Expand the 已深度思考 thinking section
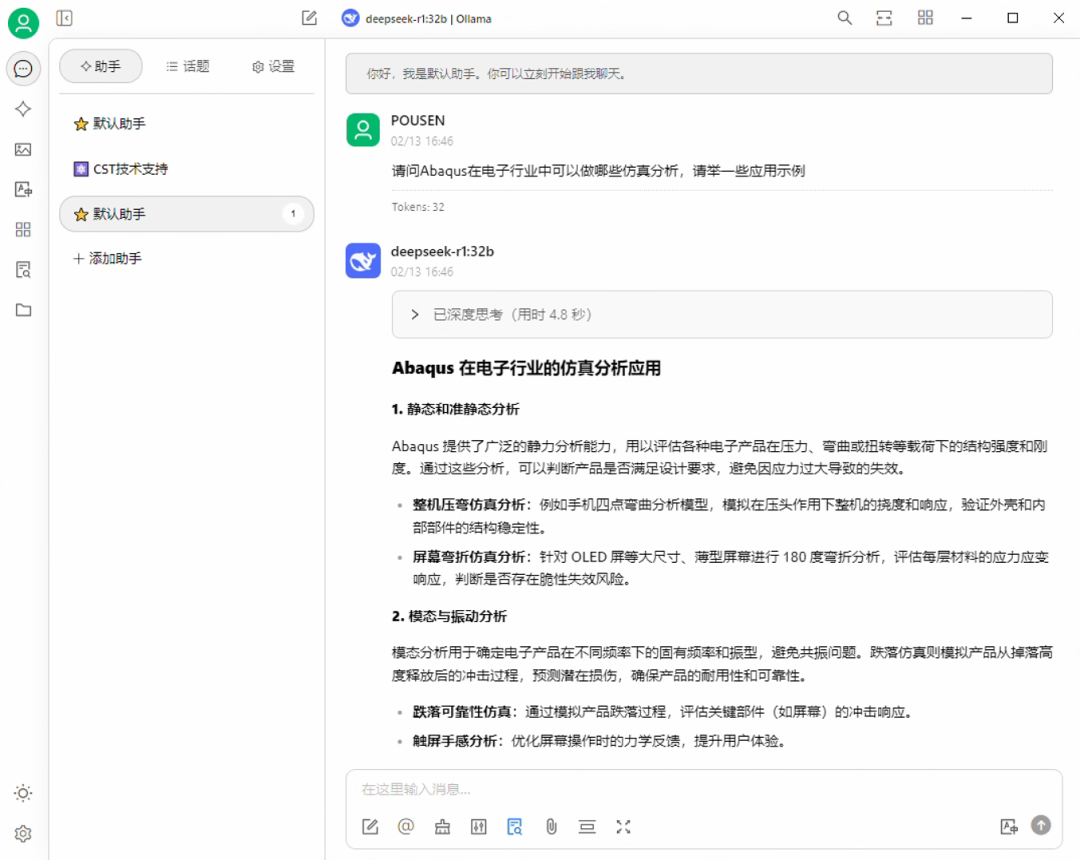Image resolution: width=1080 pixels, height=860 pixels. click(415, 314)
